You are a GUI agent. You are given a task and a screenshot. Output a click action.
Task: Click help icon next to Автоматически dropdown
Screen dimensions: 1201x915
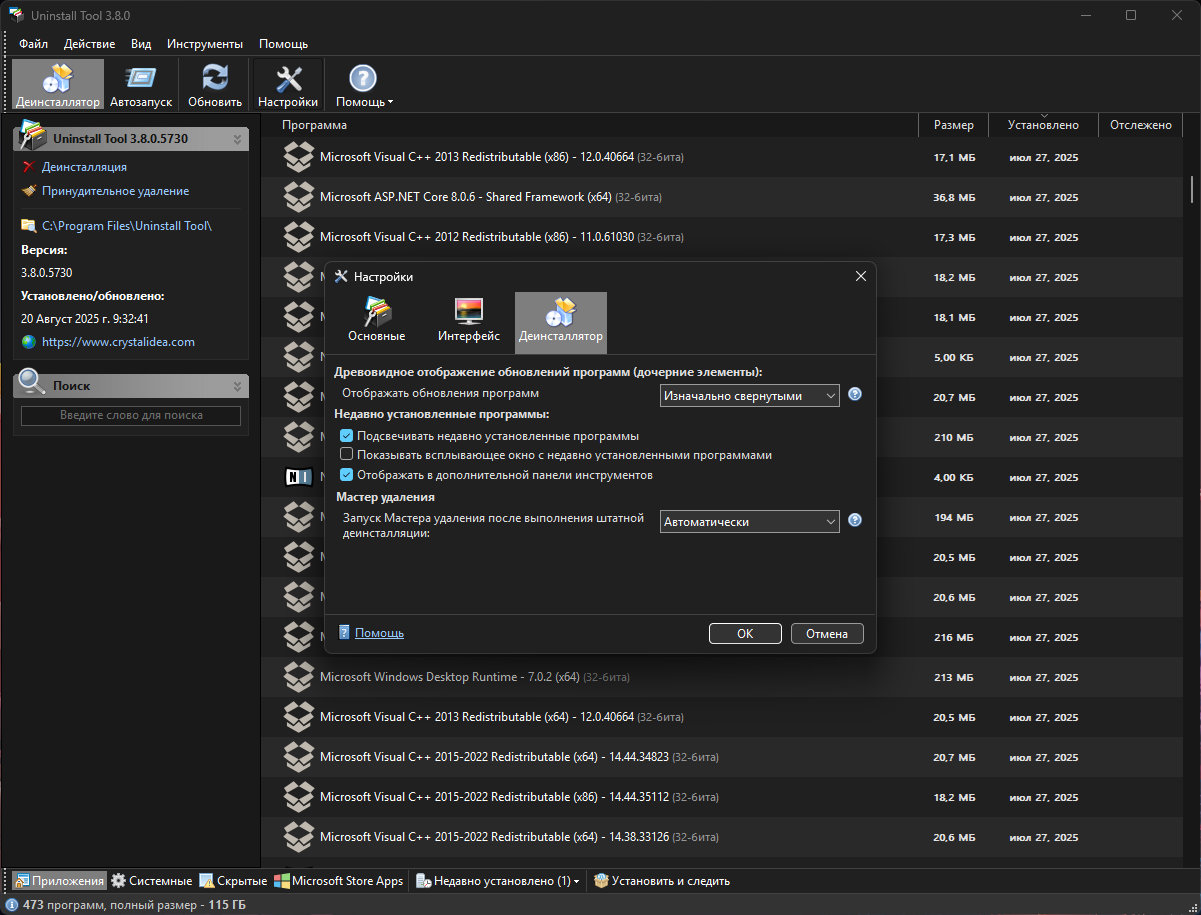click(x=855, y=520)
